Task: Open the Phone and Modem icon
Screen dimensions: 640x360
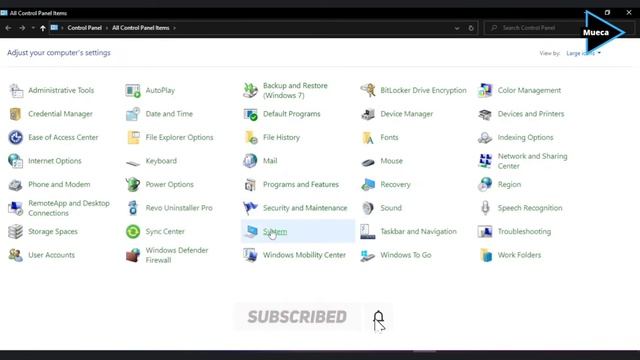Action: (x=16, y=184)
